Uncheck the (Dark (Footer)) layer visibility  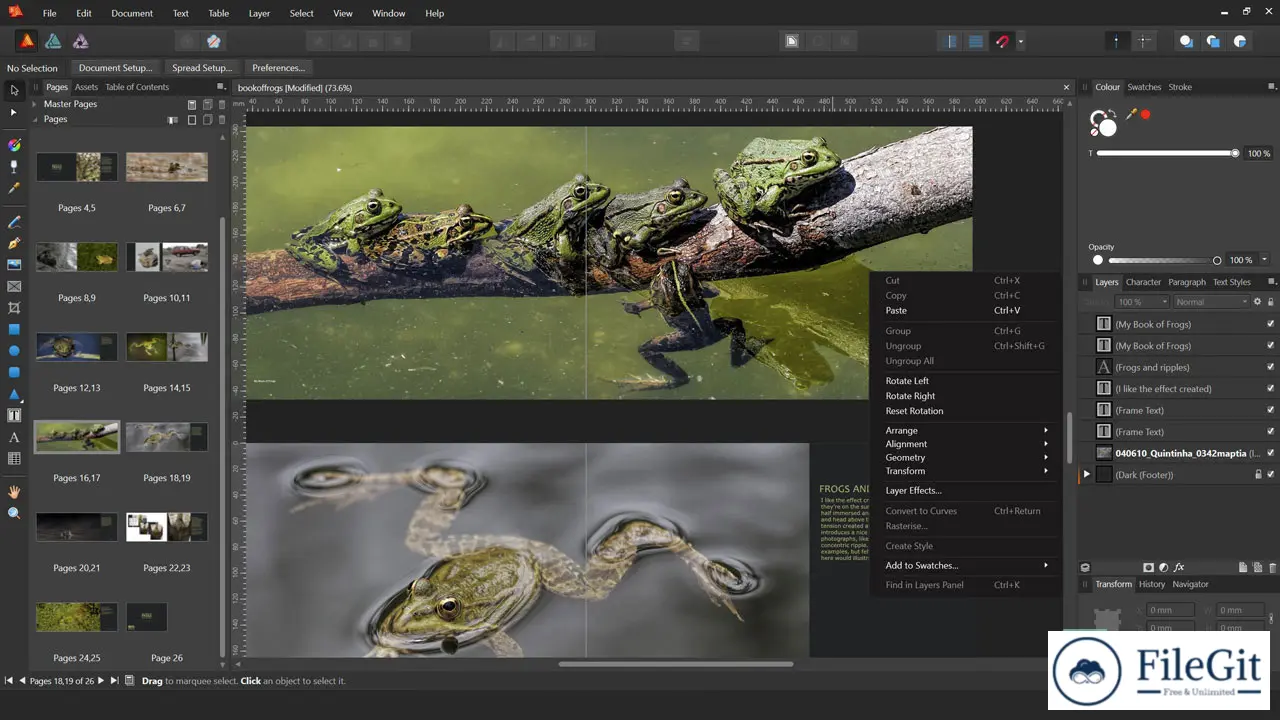1270,475
